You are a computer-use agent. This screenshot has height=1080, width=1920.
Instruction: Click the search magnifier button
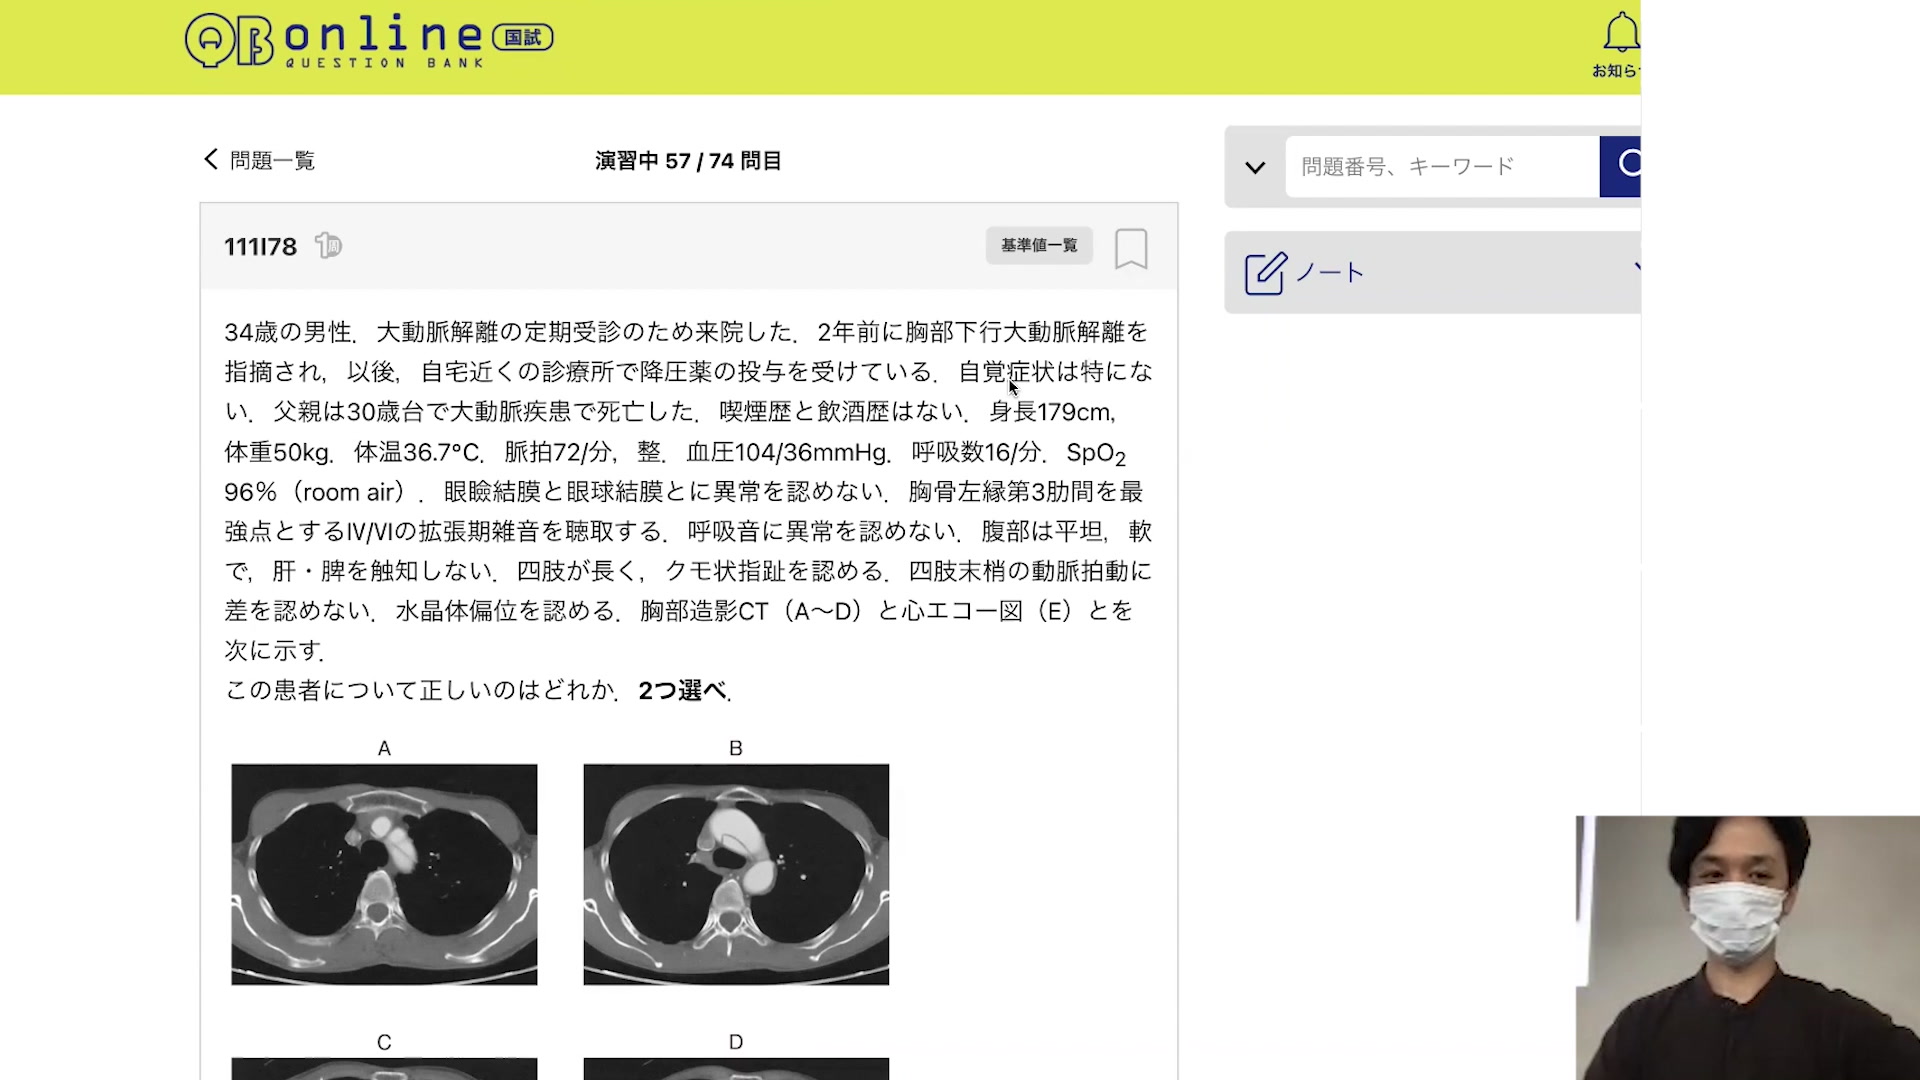pos(1622,166)
